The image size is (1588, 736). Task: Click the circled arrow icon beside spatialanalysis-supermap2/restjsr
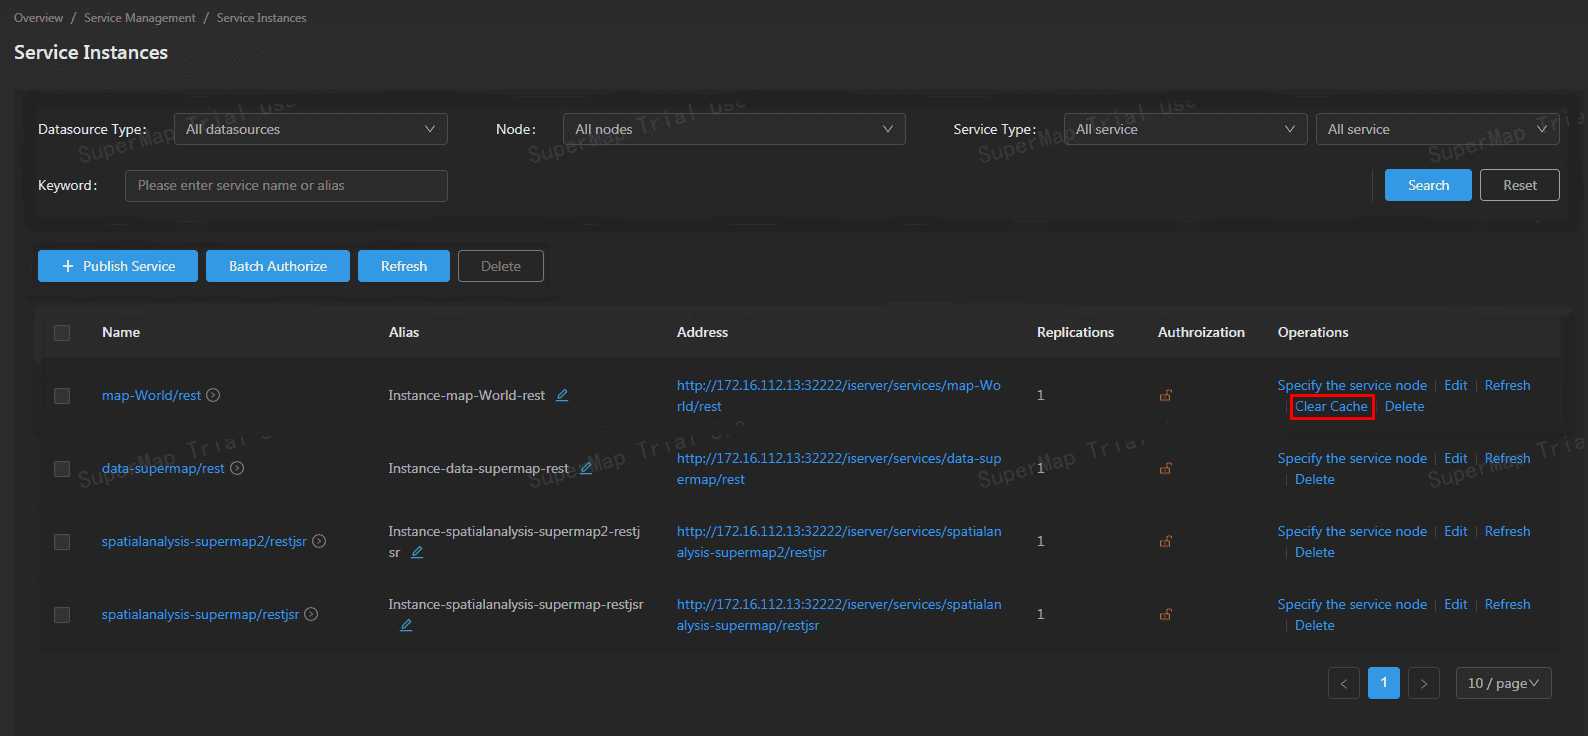[319, 541]
